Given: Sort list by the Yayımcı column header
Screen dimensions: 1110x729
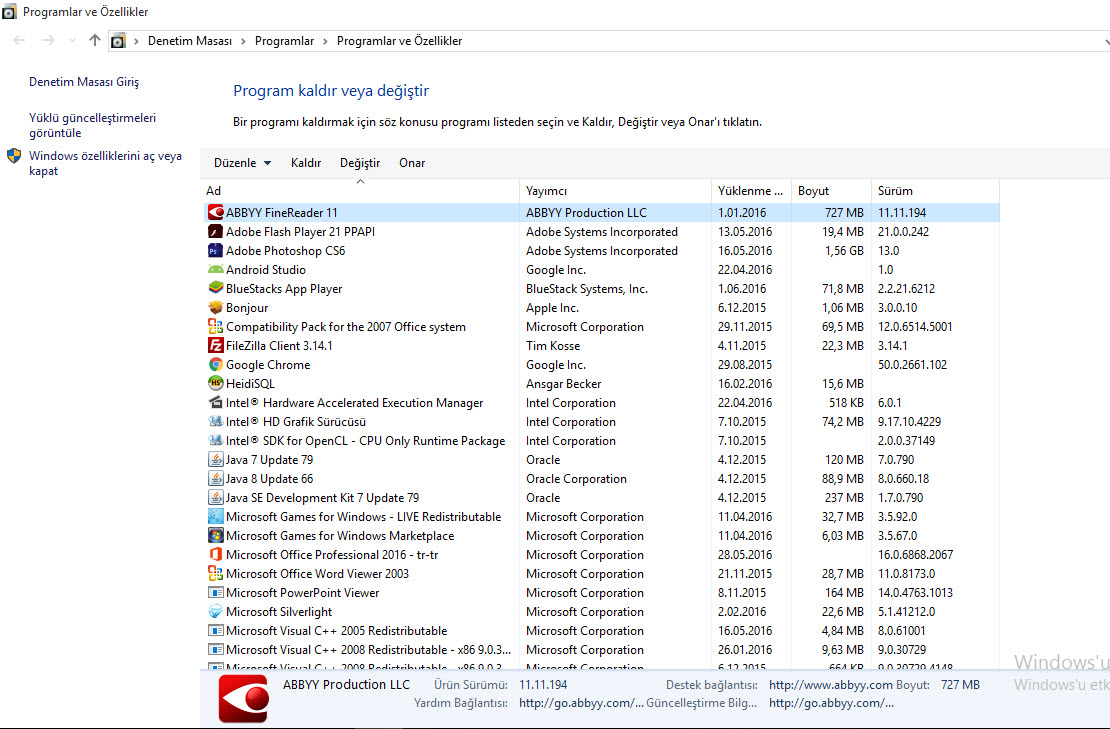Looking at the screenshot, I should point(615,191).
